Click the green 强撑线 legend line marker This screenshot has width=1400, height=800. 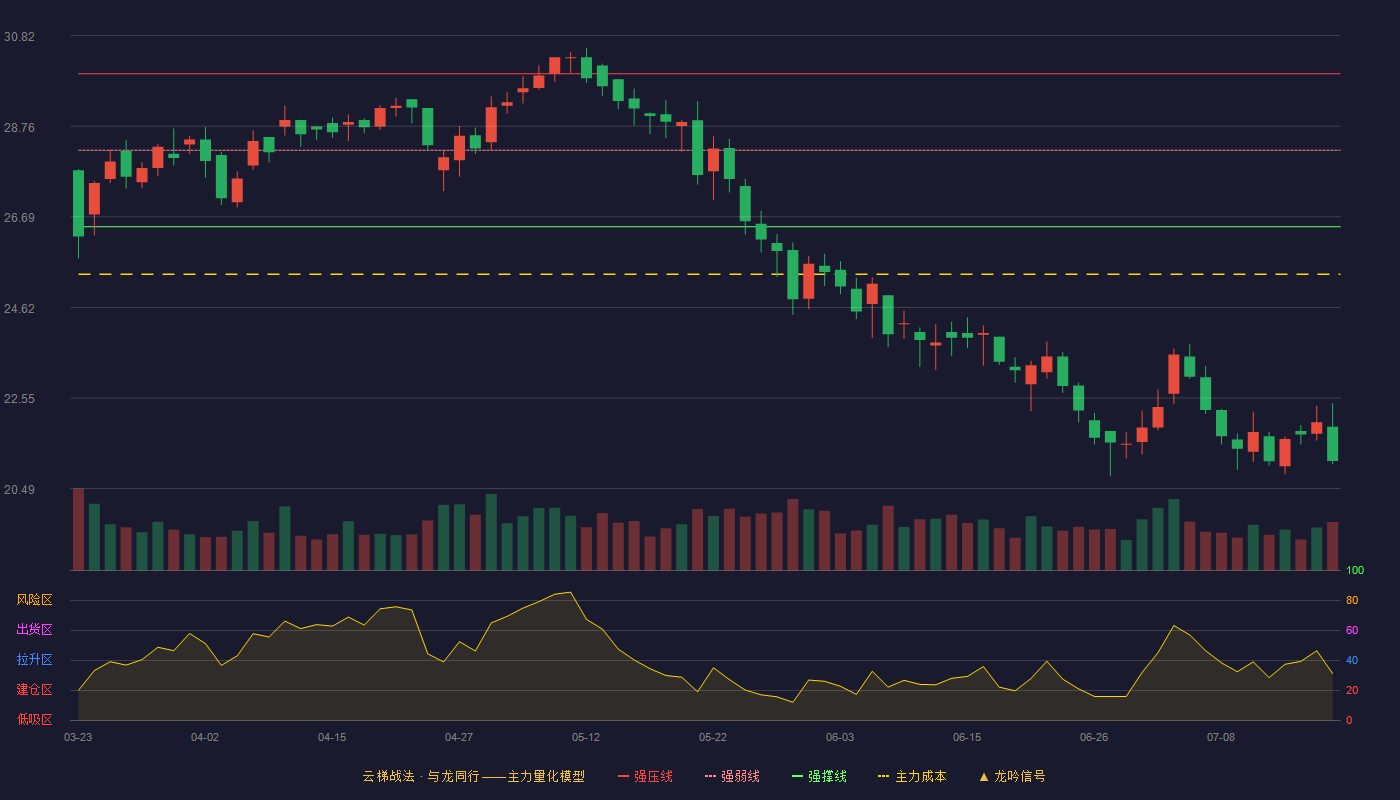[x=797, y=776]
